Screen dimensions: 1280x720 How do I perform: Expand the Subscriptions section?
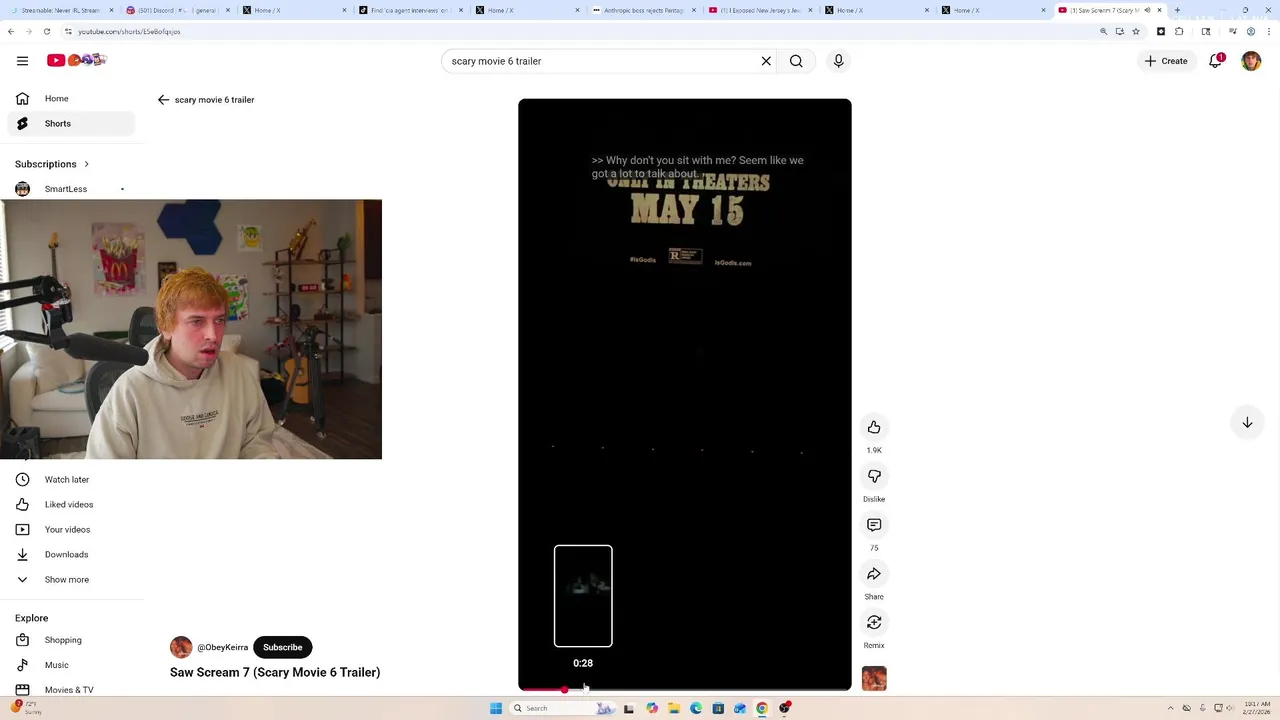pyautogui.click(x=52, y=164)
